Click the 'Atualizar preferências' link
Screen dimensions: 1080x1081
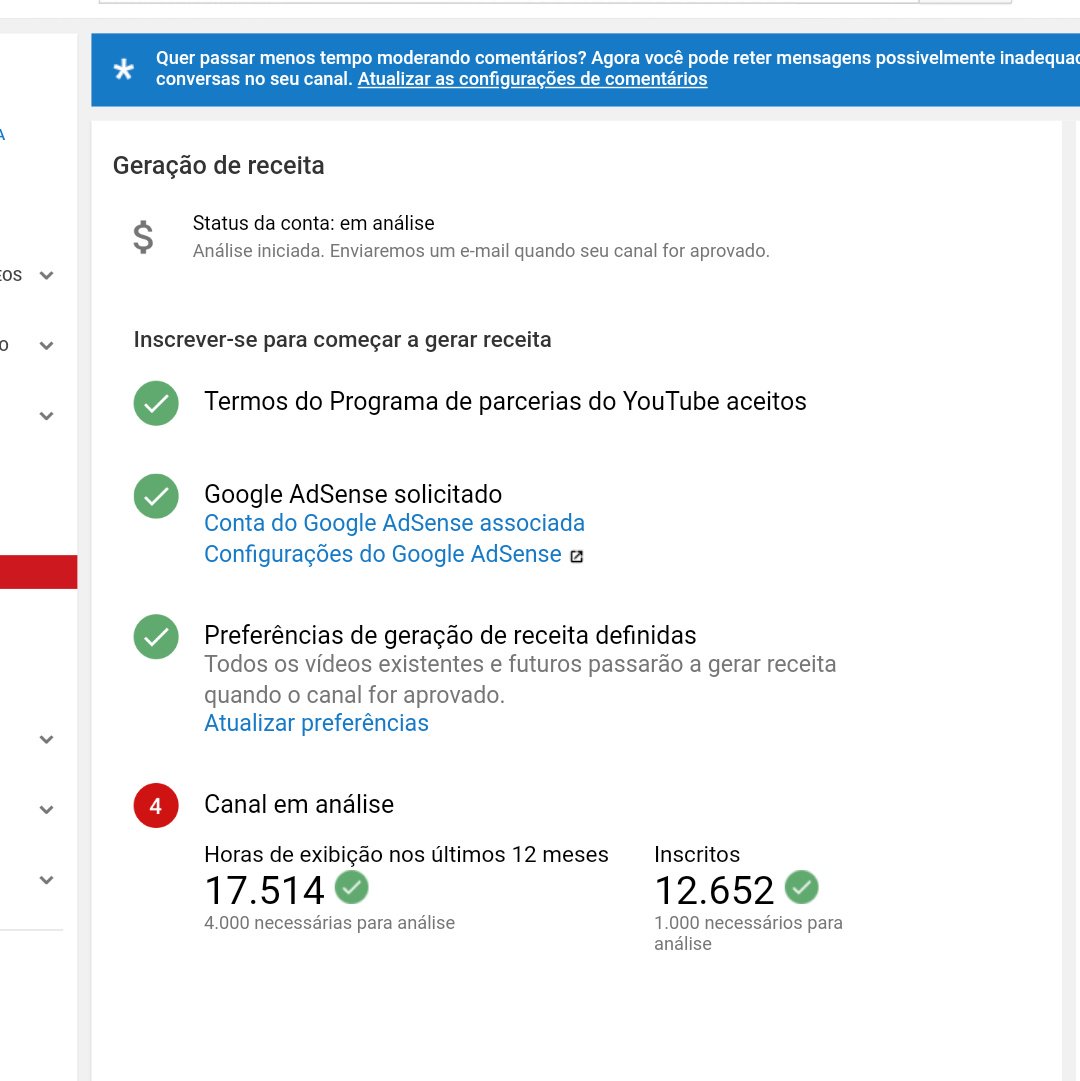click(316, 723)
